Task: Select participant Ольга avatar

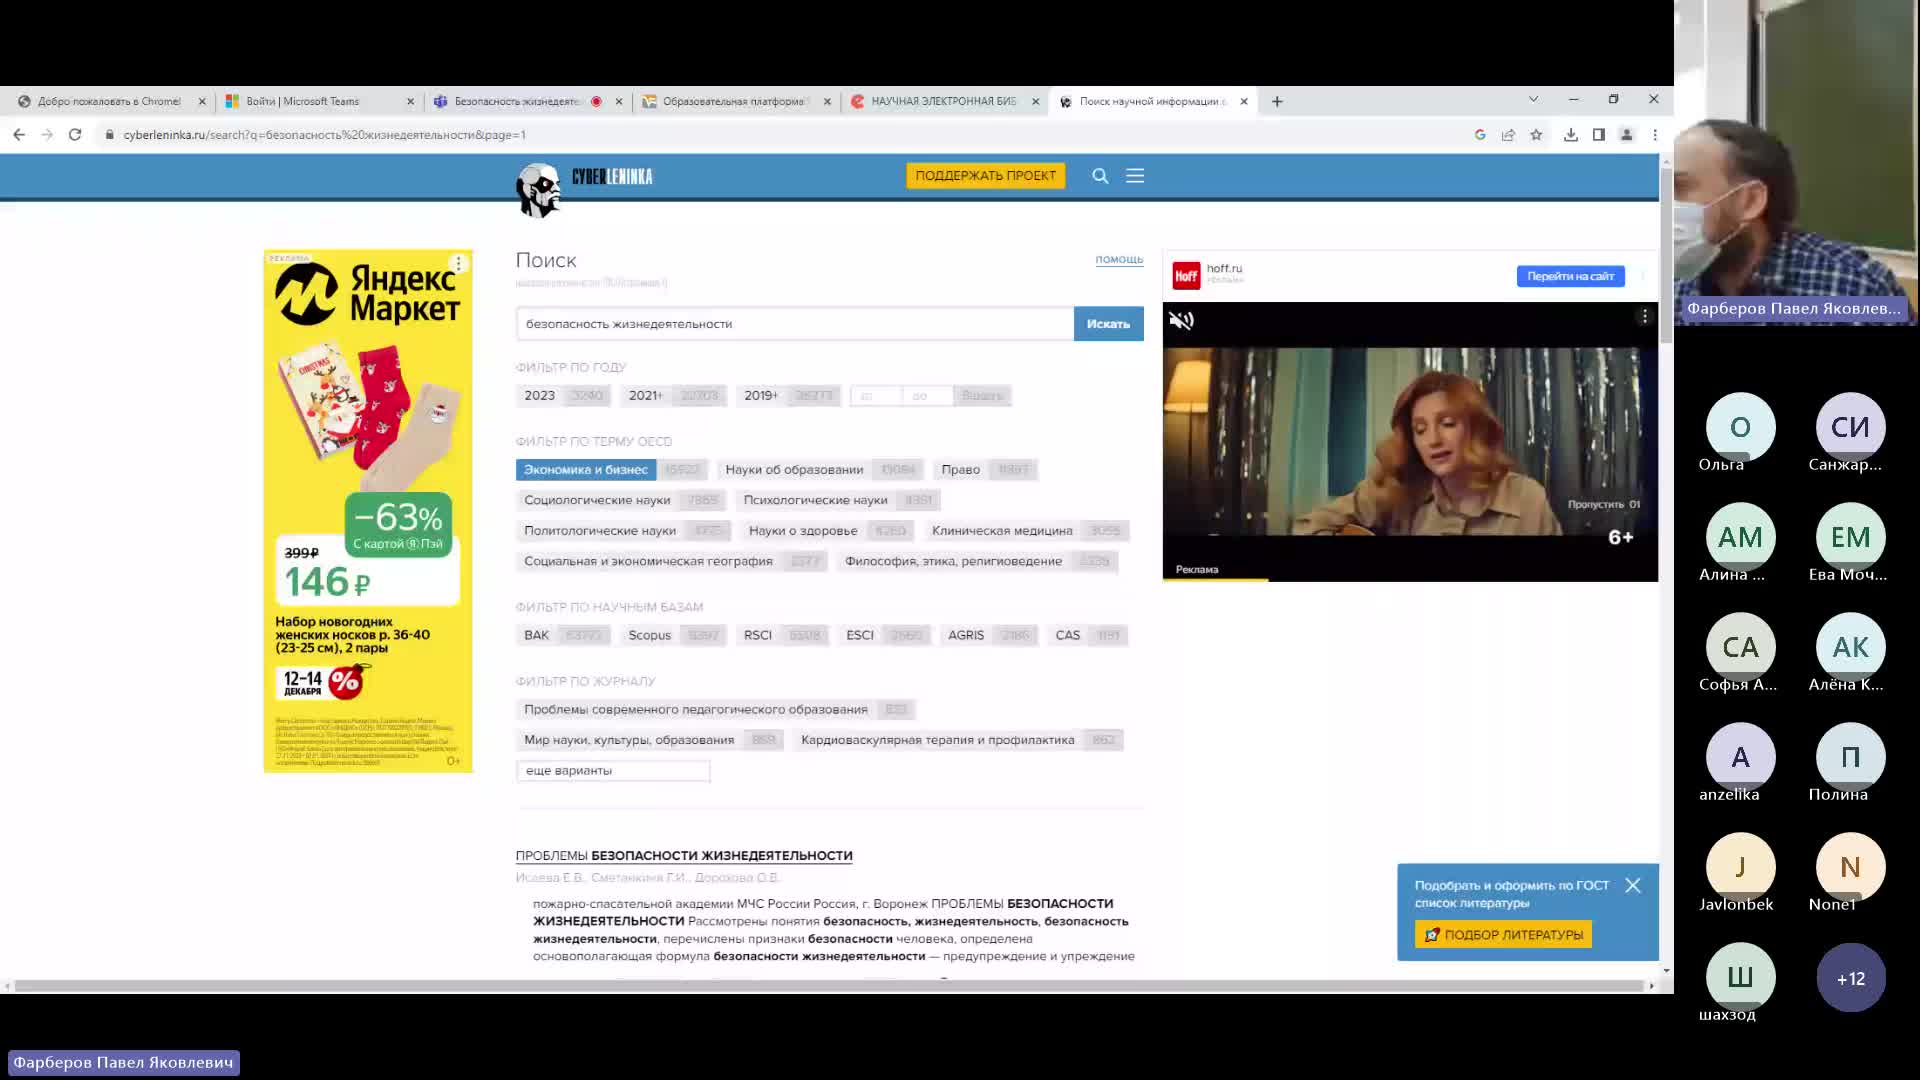Action: (1740, 427)
